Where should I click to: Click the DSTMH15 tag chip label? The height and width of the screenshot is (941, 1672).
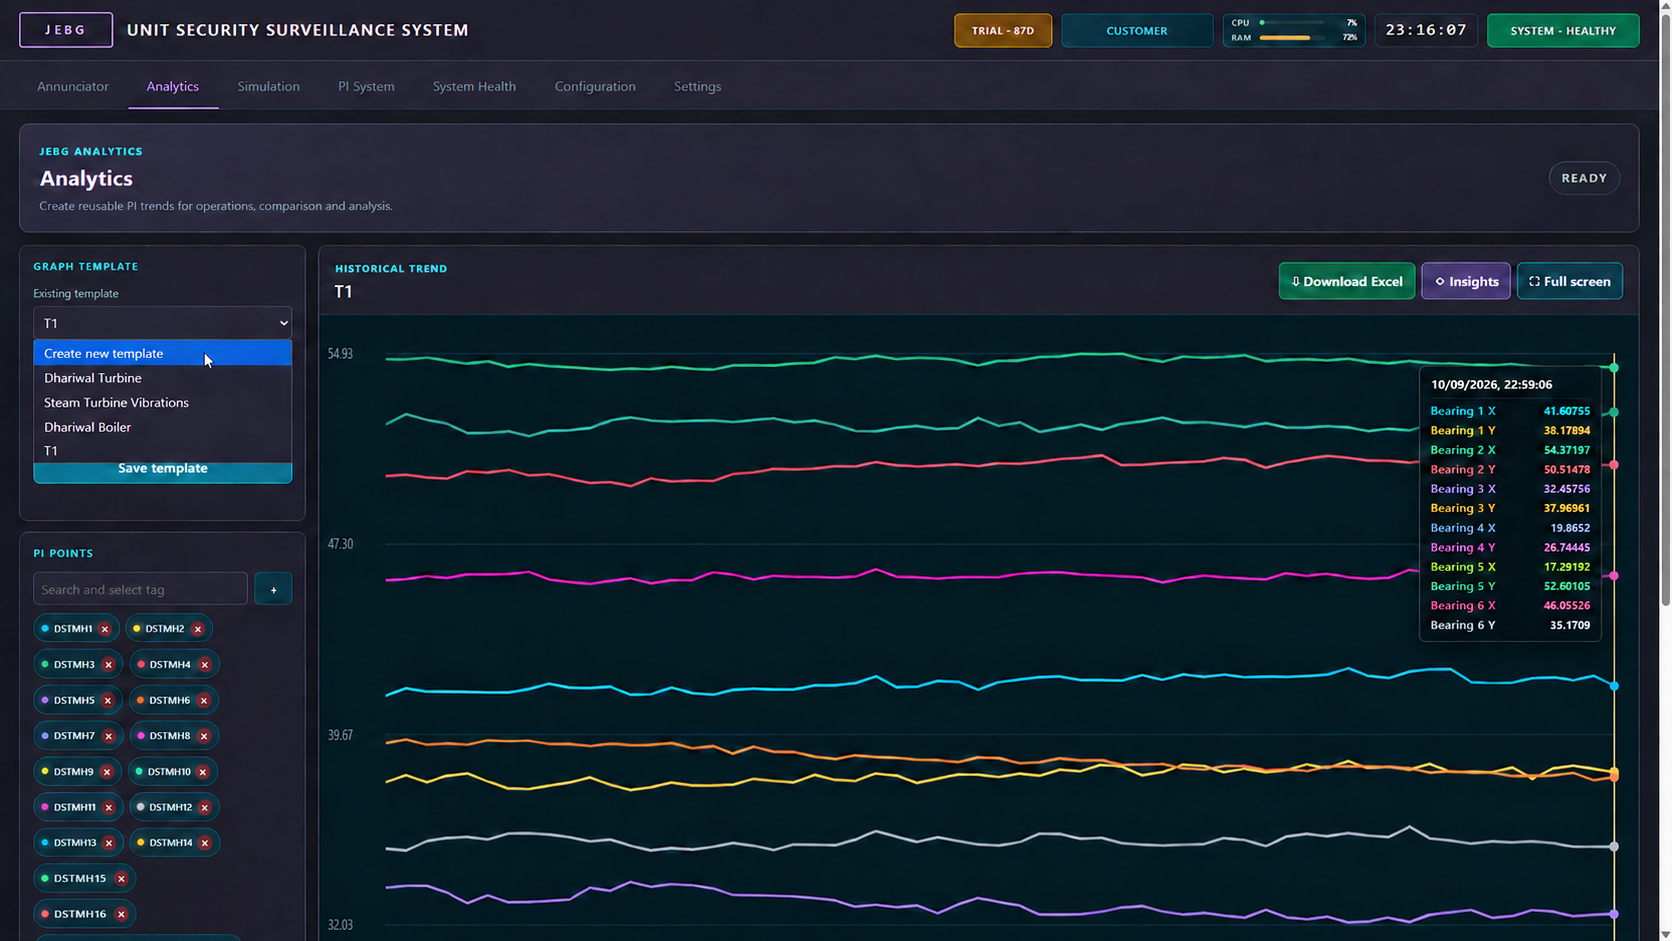80,879
